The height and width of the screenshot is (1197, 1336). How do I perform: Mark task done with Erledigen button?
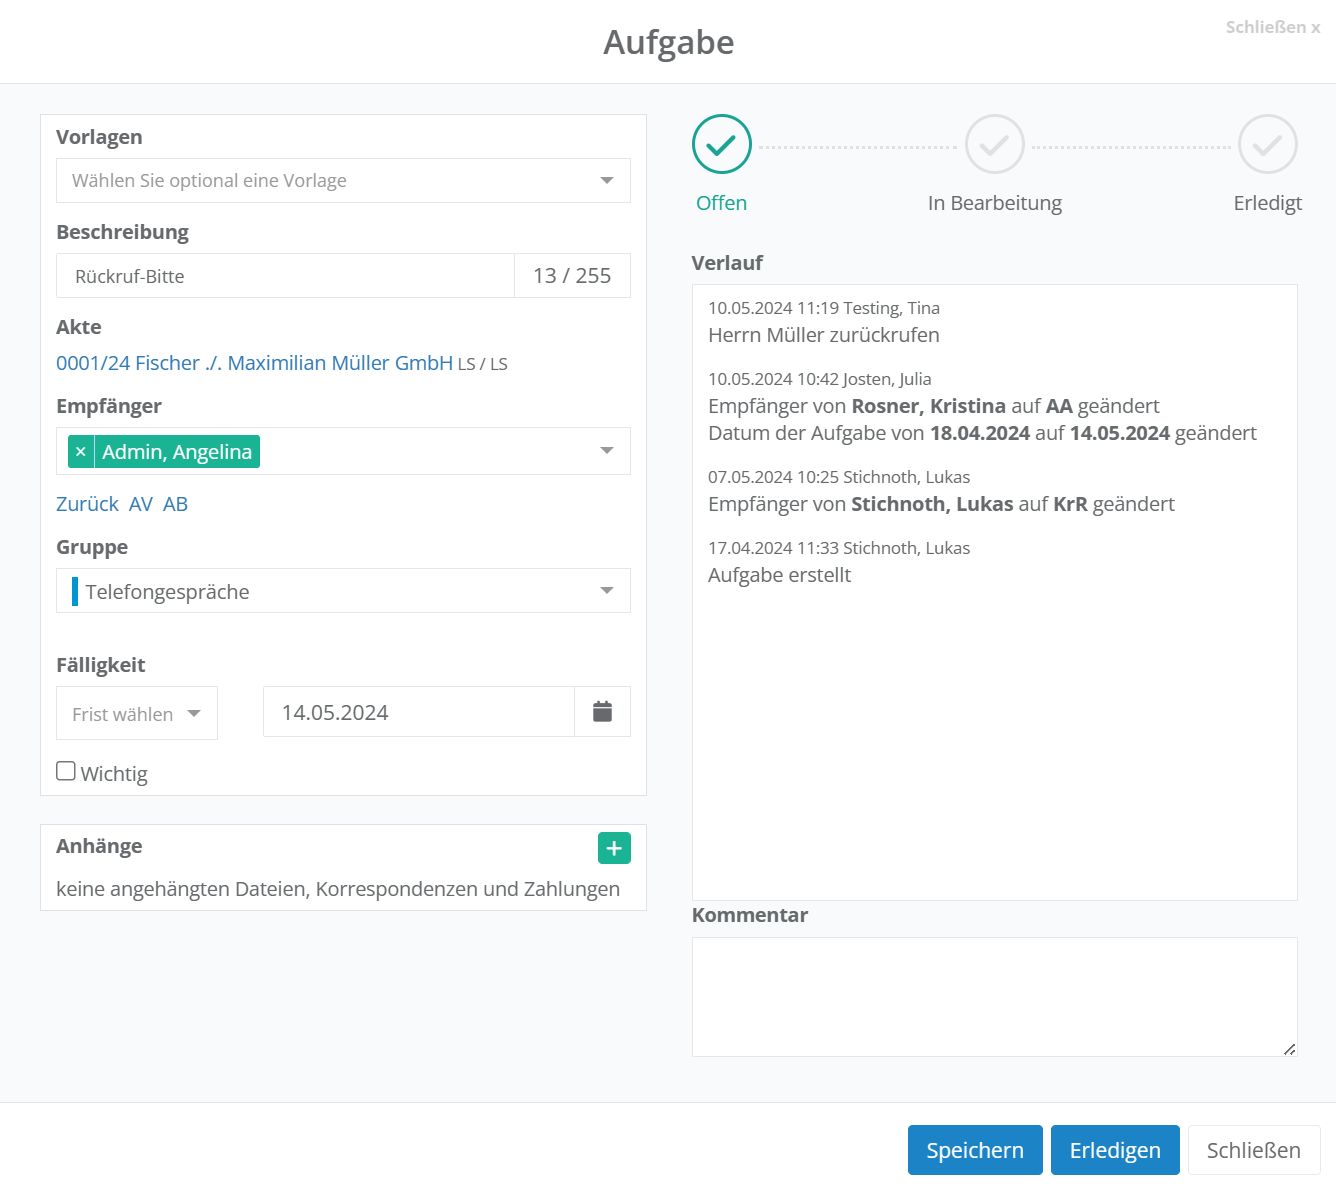1114,1150
